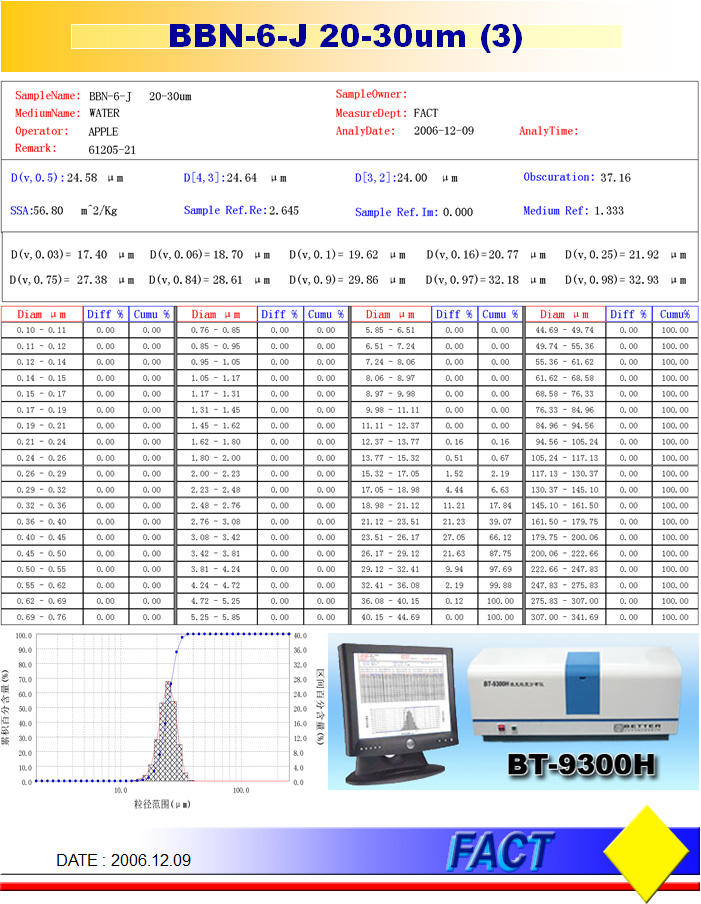Click 'Medium Ref: 1.333'
Viewport: 701px width, 904px height.
coord(574,210)
